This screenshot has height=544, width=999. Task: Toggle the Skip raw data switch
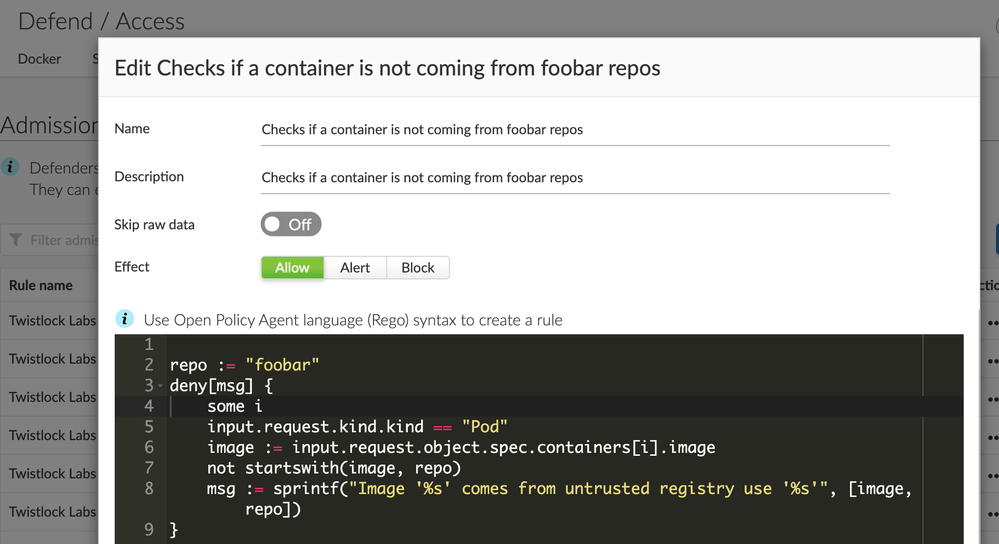tap(291, 225)
